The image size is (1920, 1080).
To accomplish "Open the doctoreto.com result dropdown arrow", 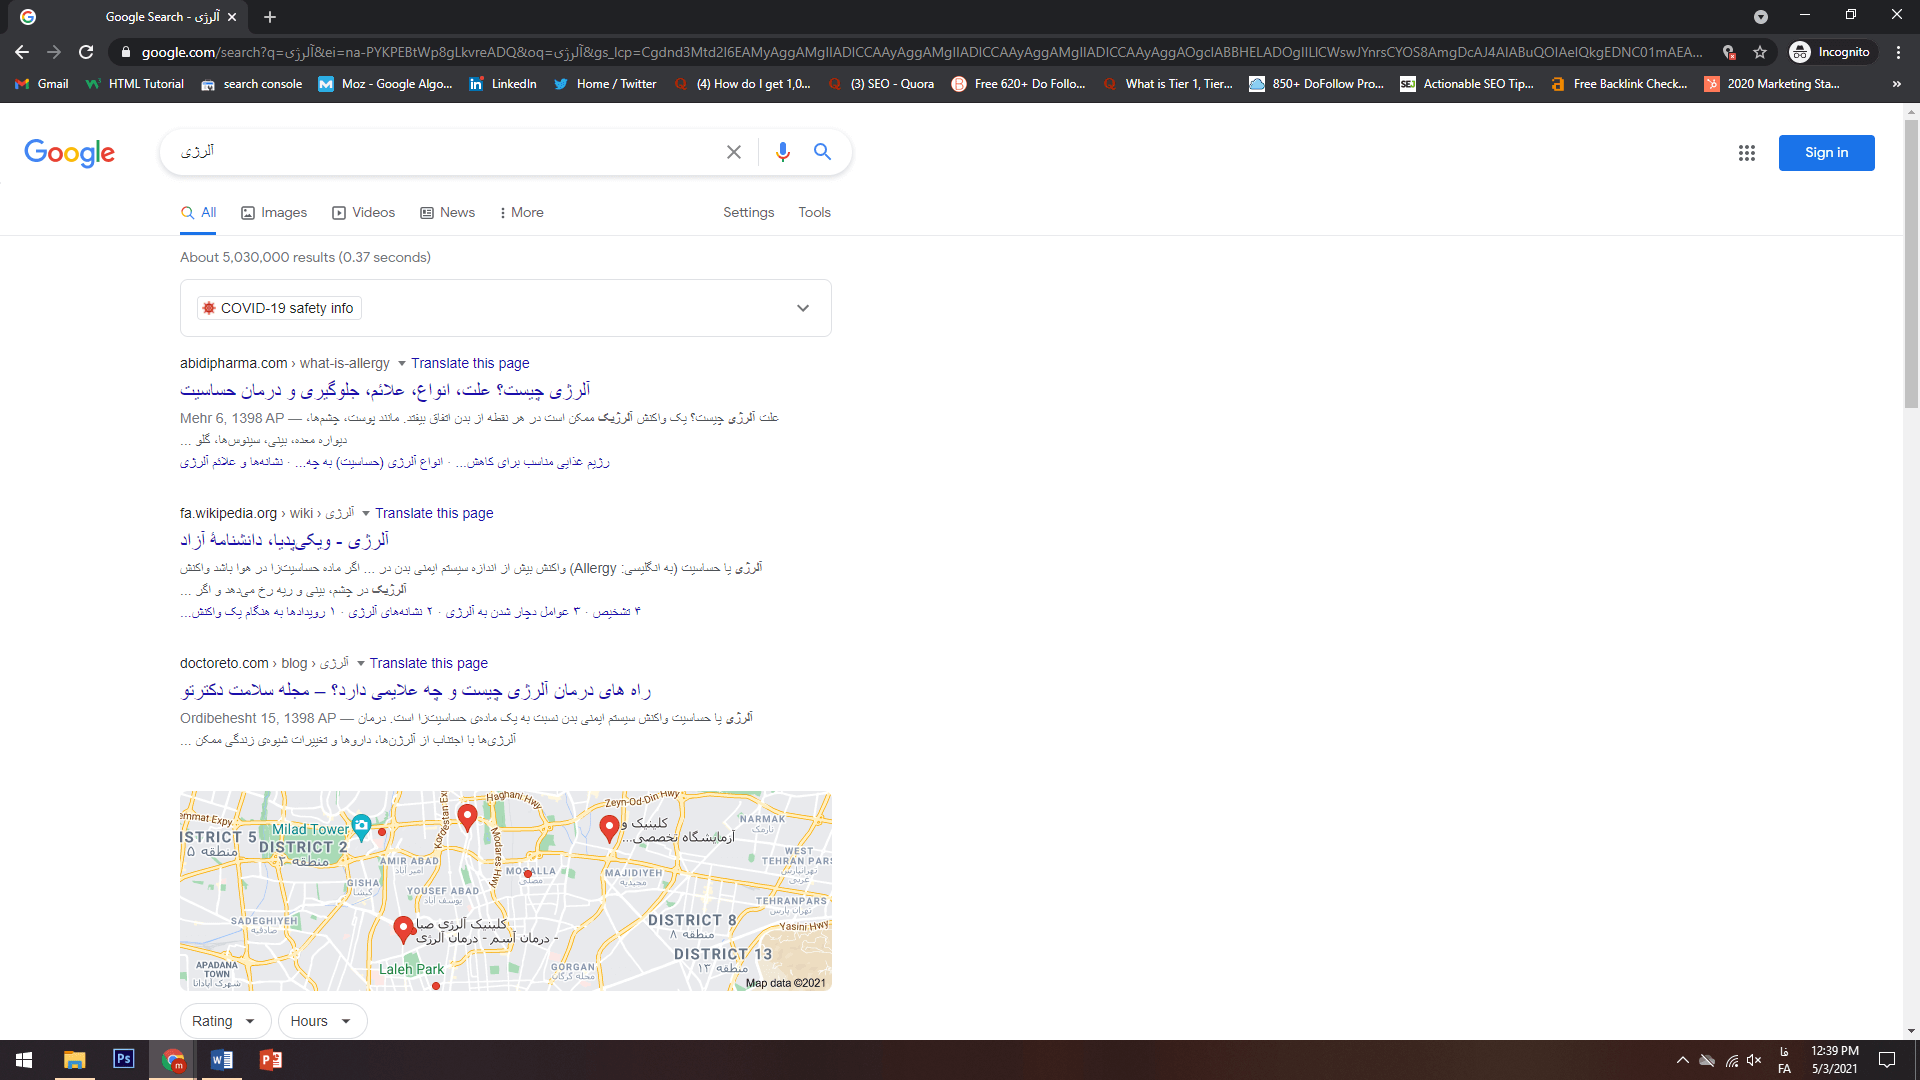I will tap(361, 664).
